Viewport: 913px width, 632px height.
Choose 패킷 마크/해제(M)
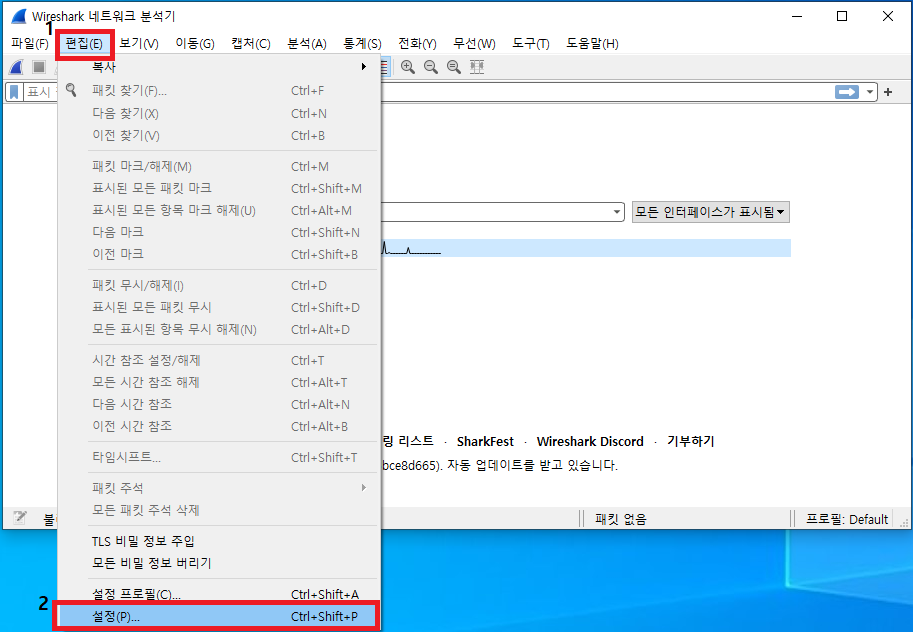pyautogui.click(x=219, y=166)
